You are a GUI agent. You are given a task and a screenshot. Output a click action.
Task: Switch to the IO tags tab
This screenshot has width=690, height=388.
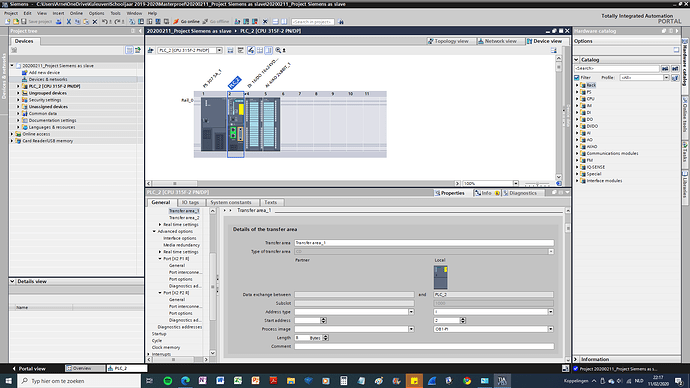(190, 202)
